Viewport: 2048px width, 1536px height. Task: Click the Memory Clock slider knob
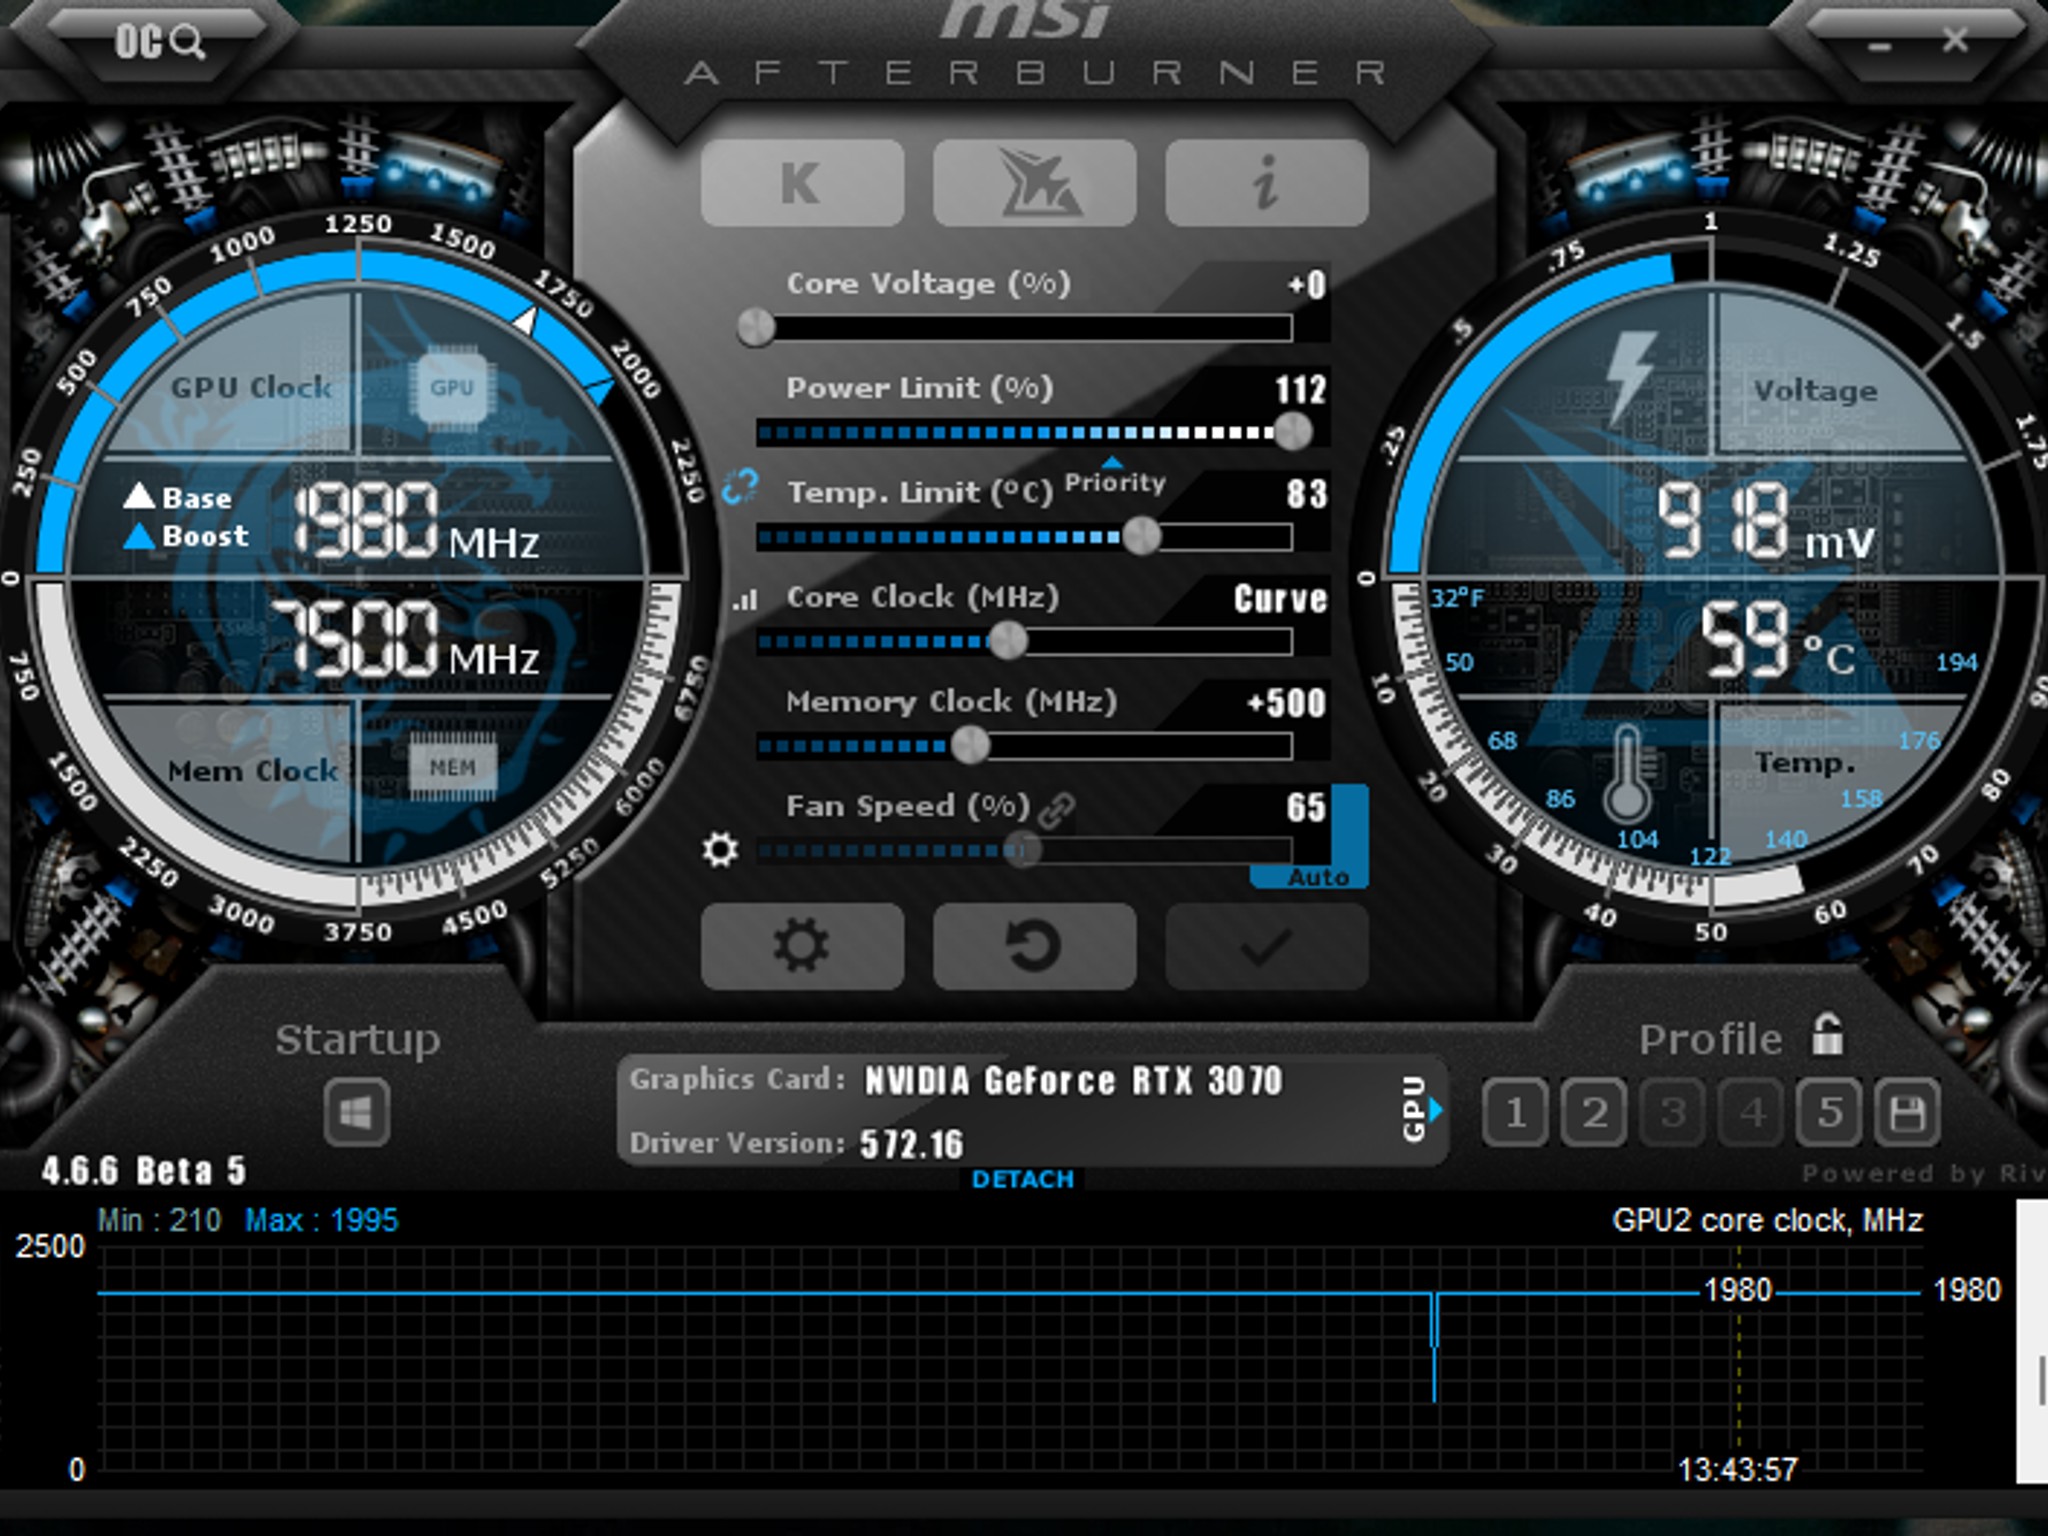(x=969, y=745)
